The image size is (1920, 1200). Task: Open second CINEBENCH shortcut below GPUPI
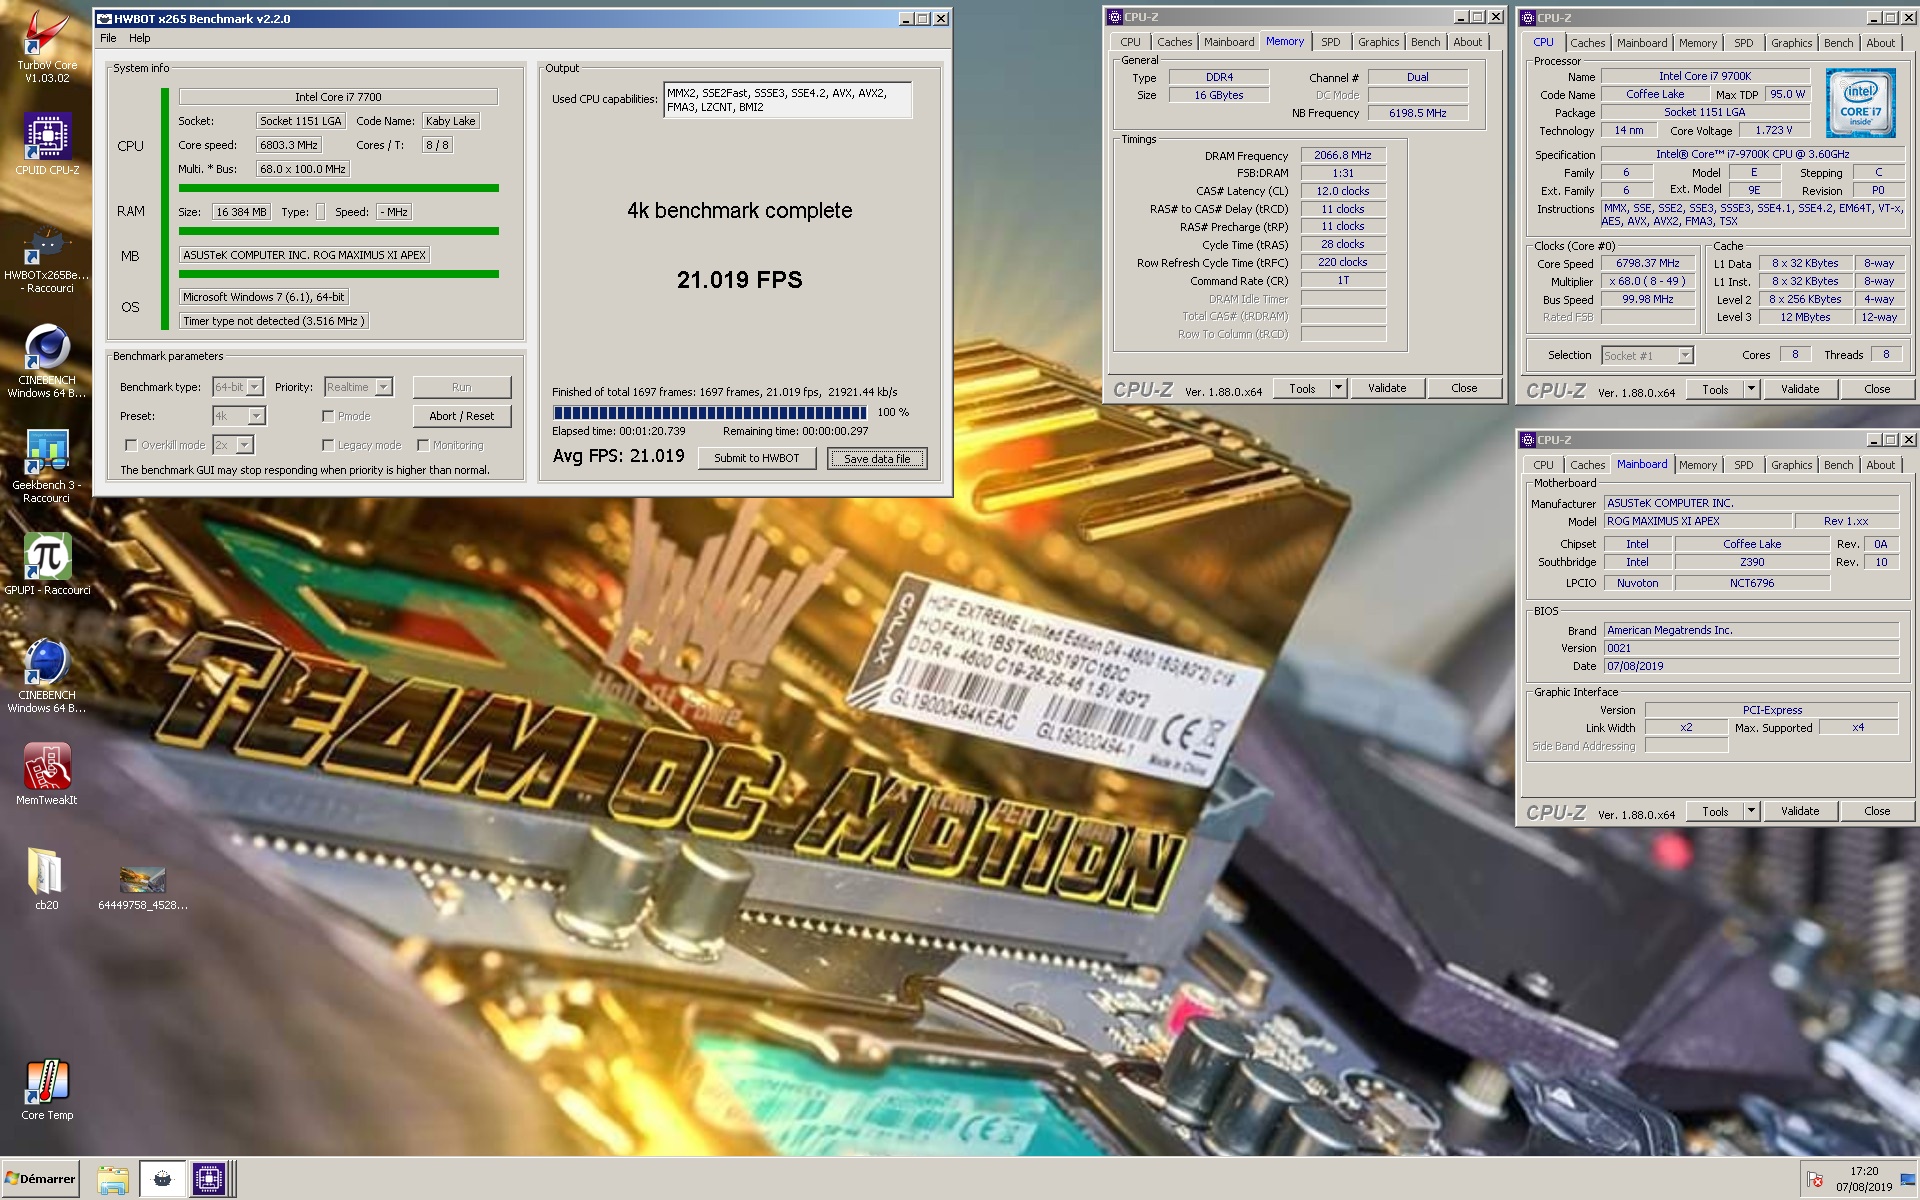[x=46, y=676]
